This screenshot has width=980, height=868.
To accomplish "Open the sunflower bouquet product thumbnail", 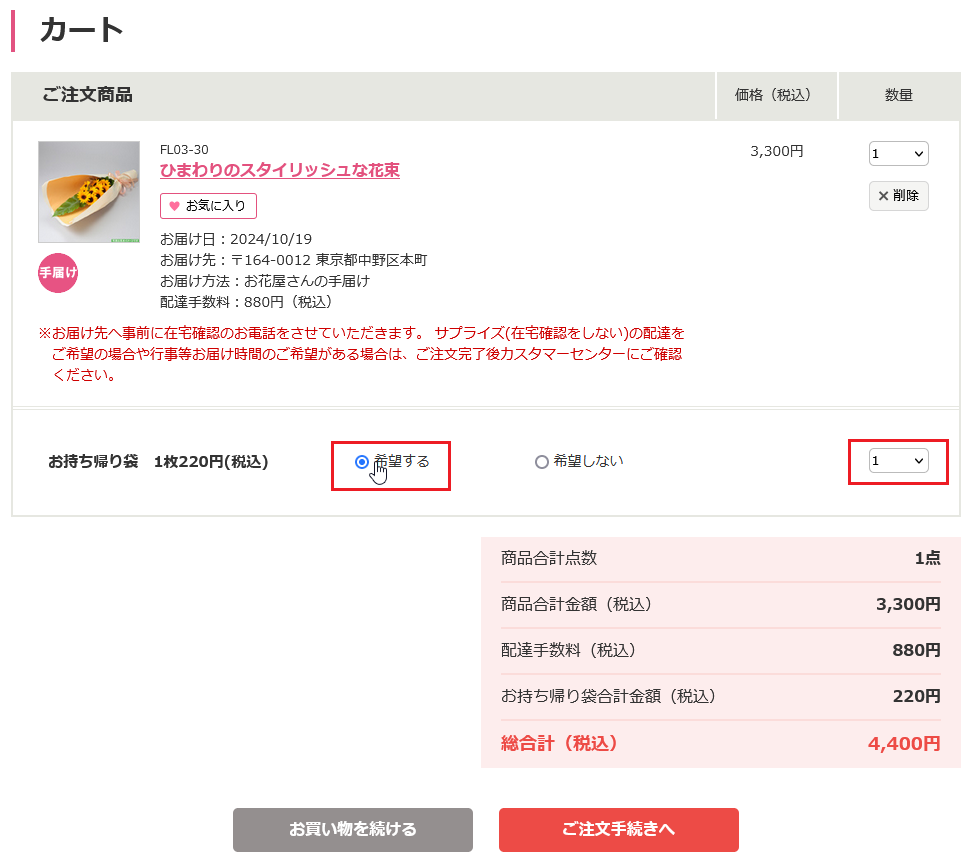I will (89, 192).
